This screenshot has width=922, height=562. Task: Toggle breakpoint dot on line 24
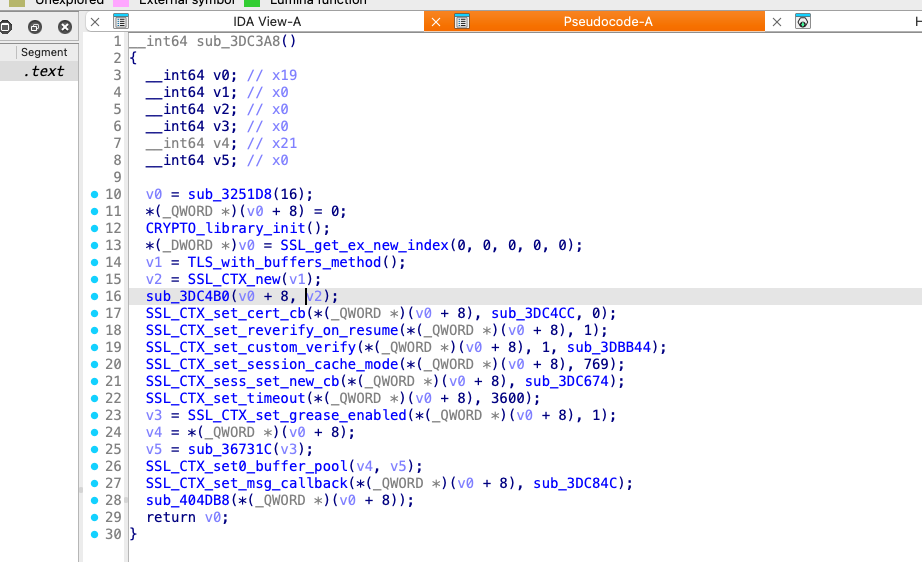click(x=94, y=432)
